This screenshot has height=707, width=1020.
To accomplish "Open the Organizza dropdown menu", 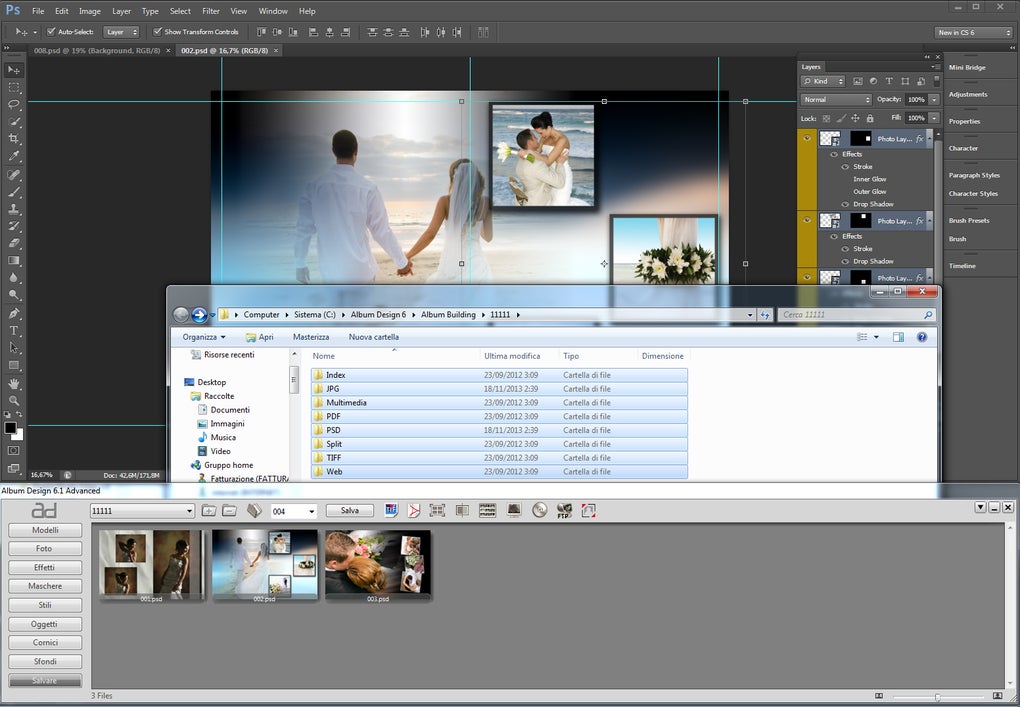I will pyautogui.click(x=204, y=337).
